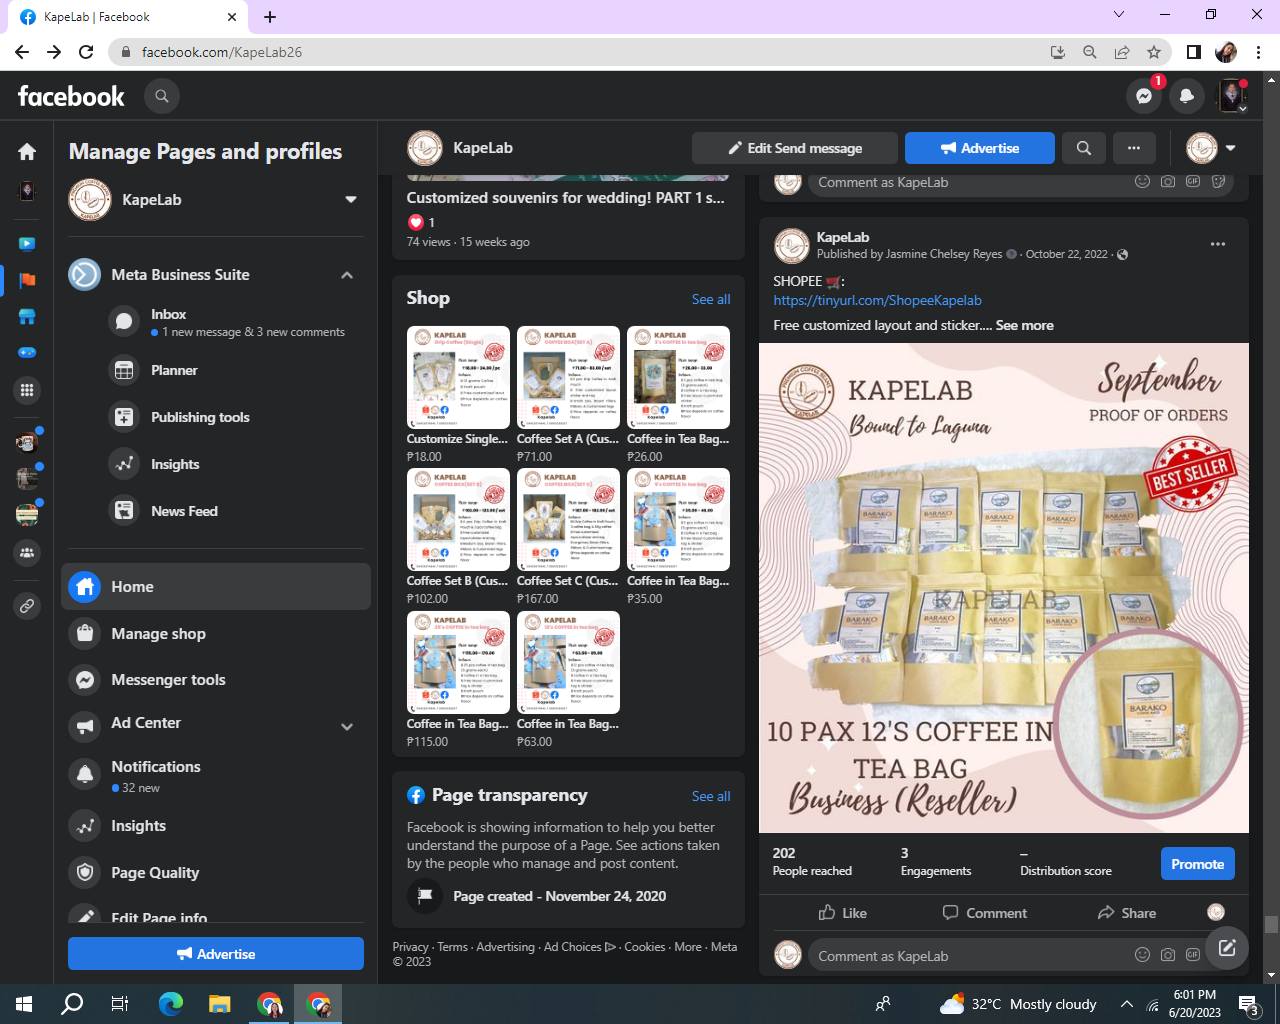Open the Windows Start menu
The image size is (1280, 1024).
(x=24, y=1004)
